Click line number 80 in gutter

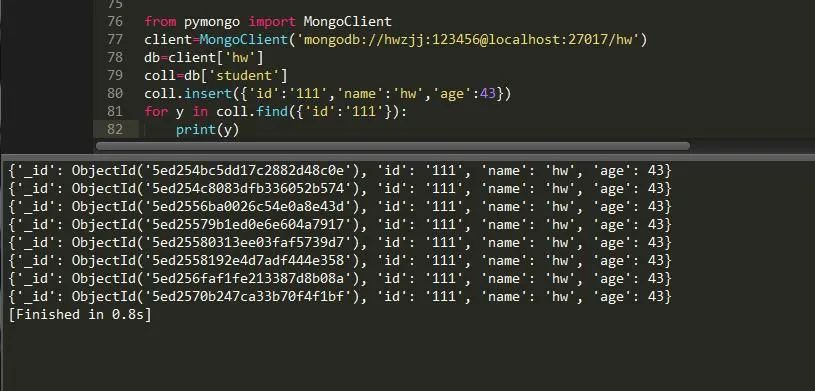click(x=115, y=93)
